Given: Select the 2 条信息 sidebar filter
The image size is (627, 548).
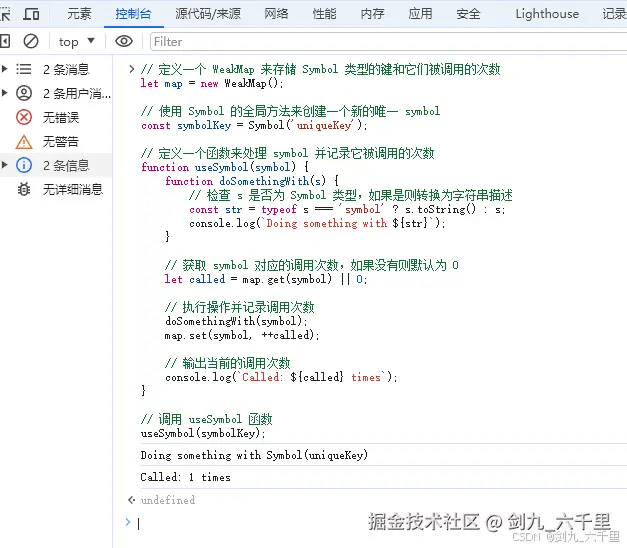Looking at the screenshot, I should coord(56,165).
